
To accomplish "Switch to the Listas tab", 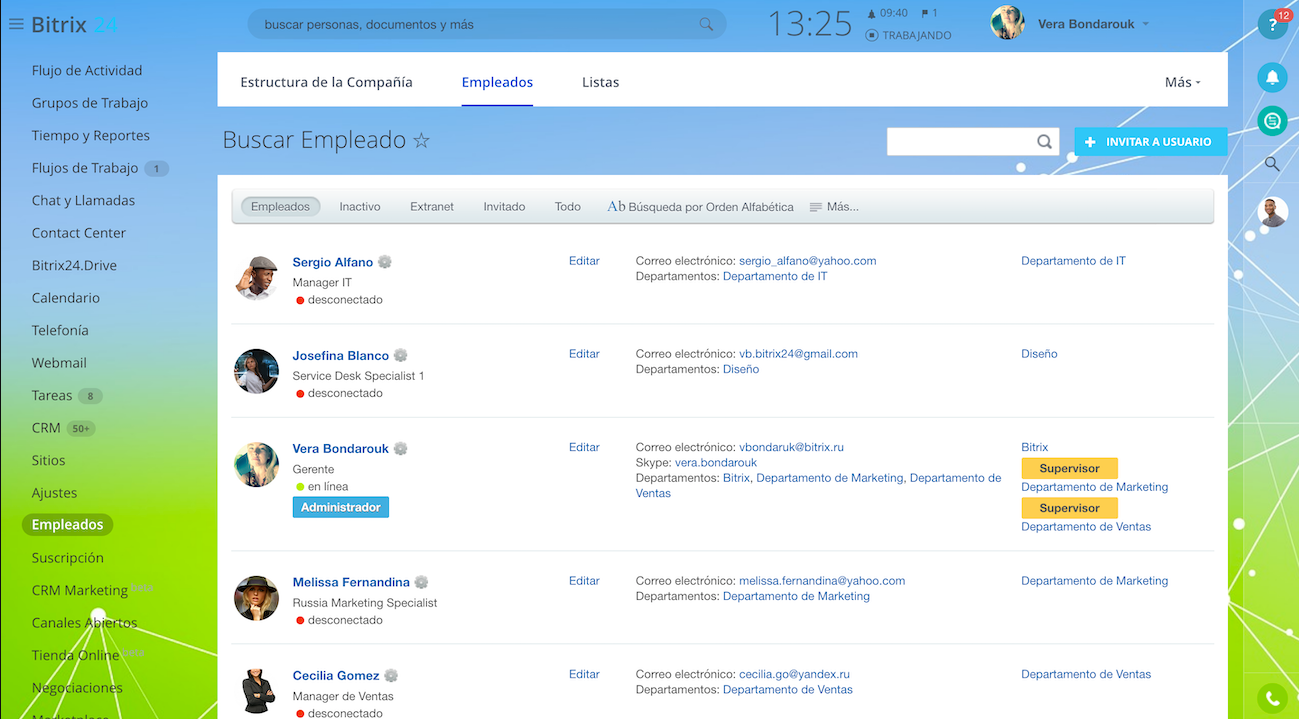I will point(600,82).
